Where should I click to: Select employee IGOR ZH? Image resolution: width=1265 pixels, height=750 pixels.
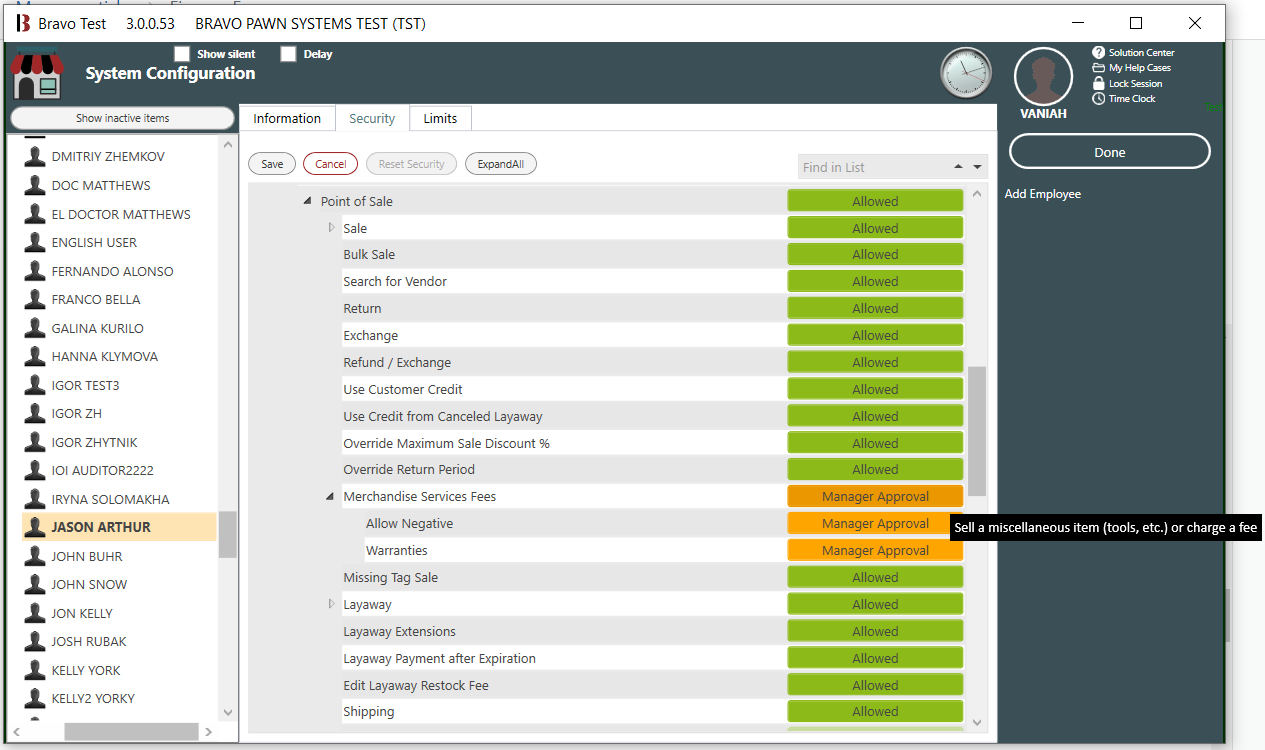76,414
